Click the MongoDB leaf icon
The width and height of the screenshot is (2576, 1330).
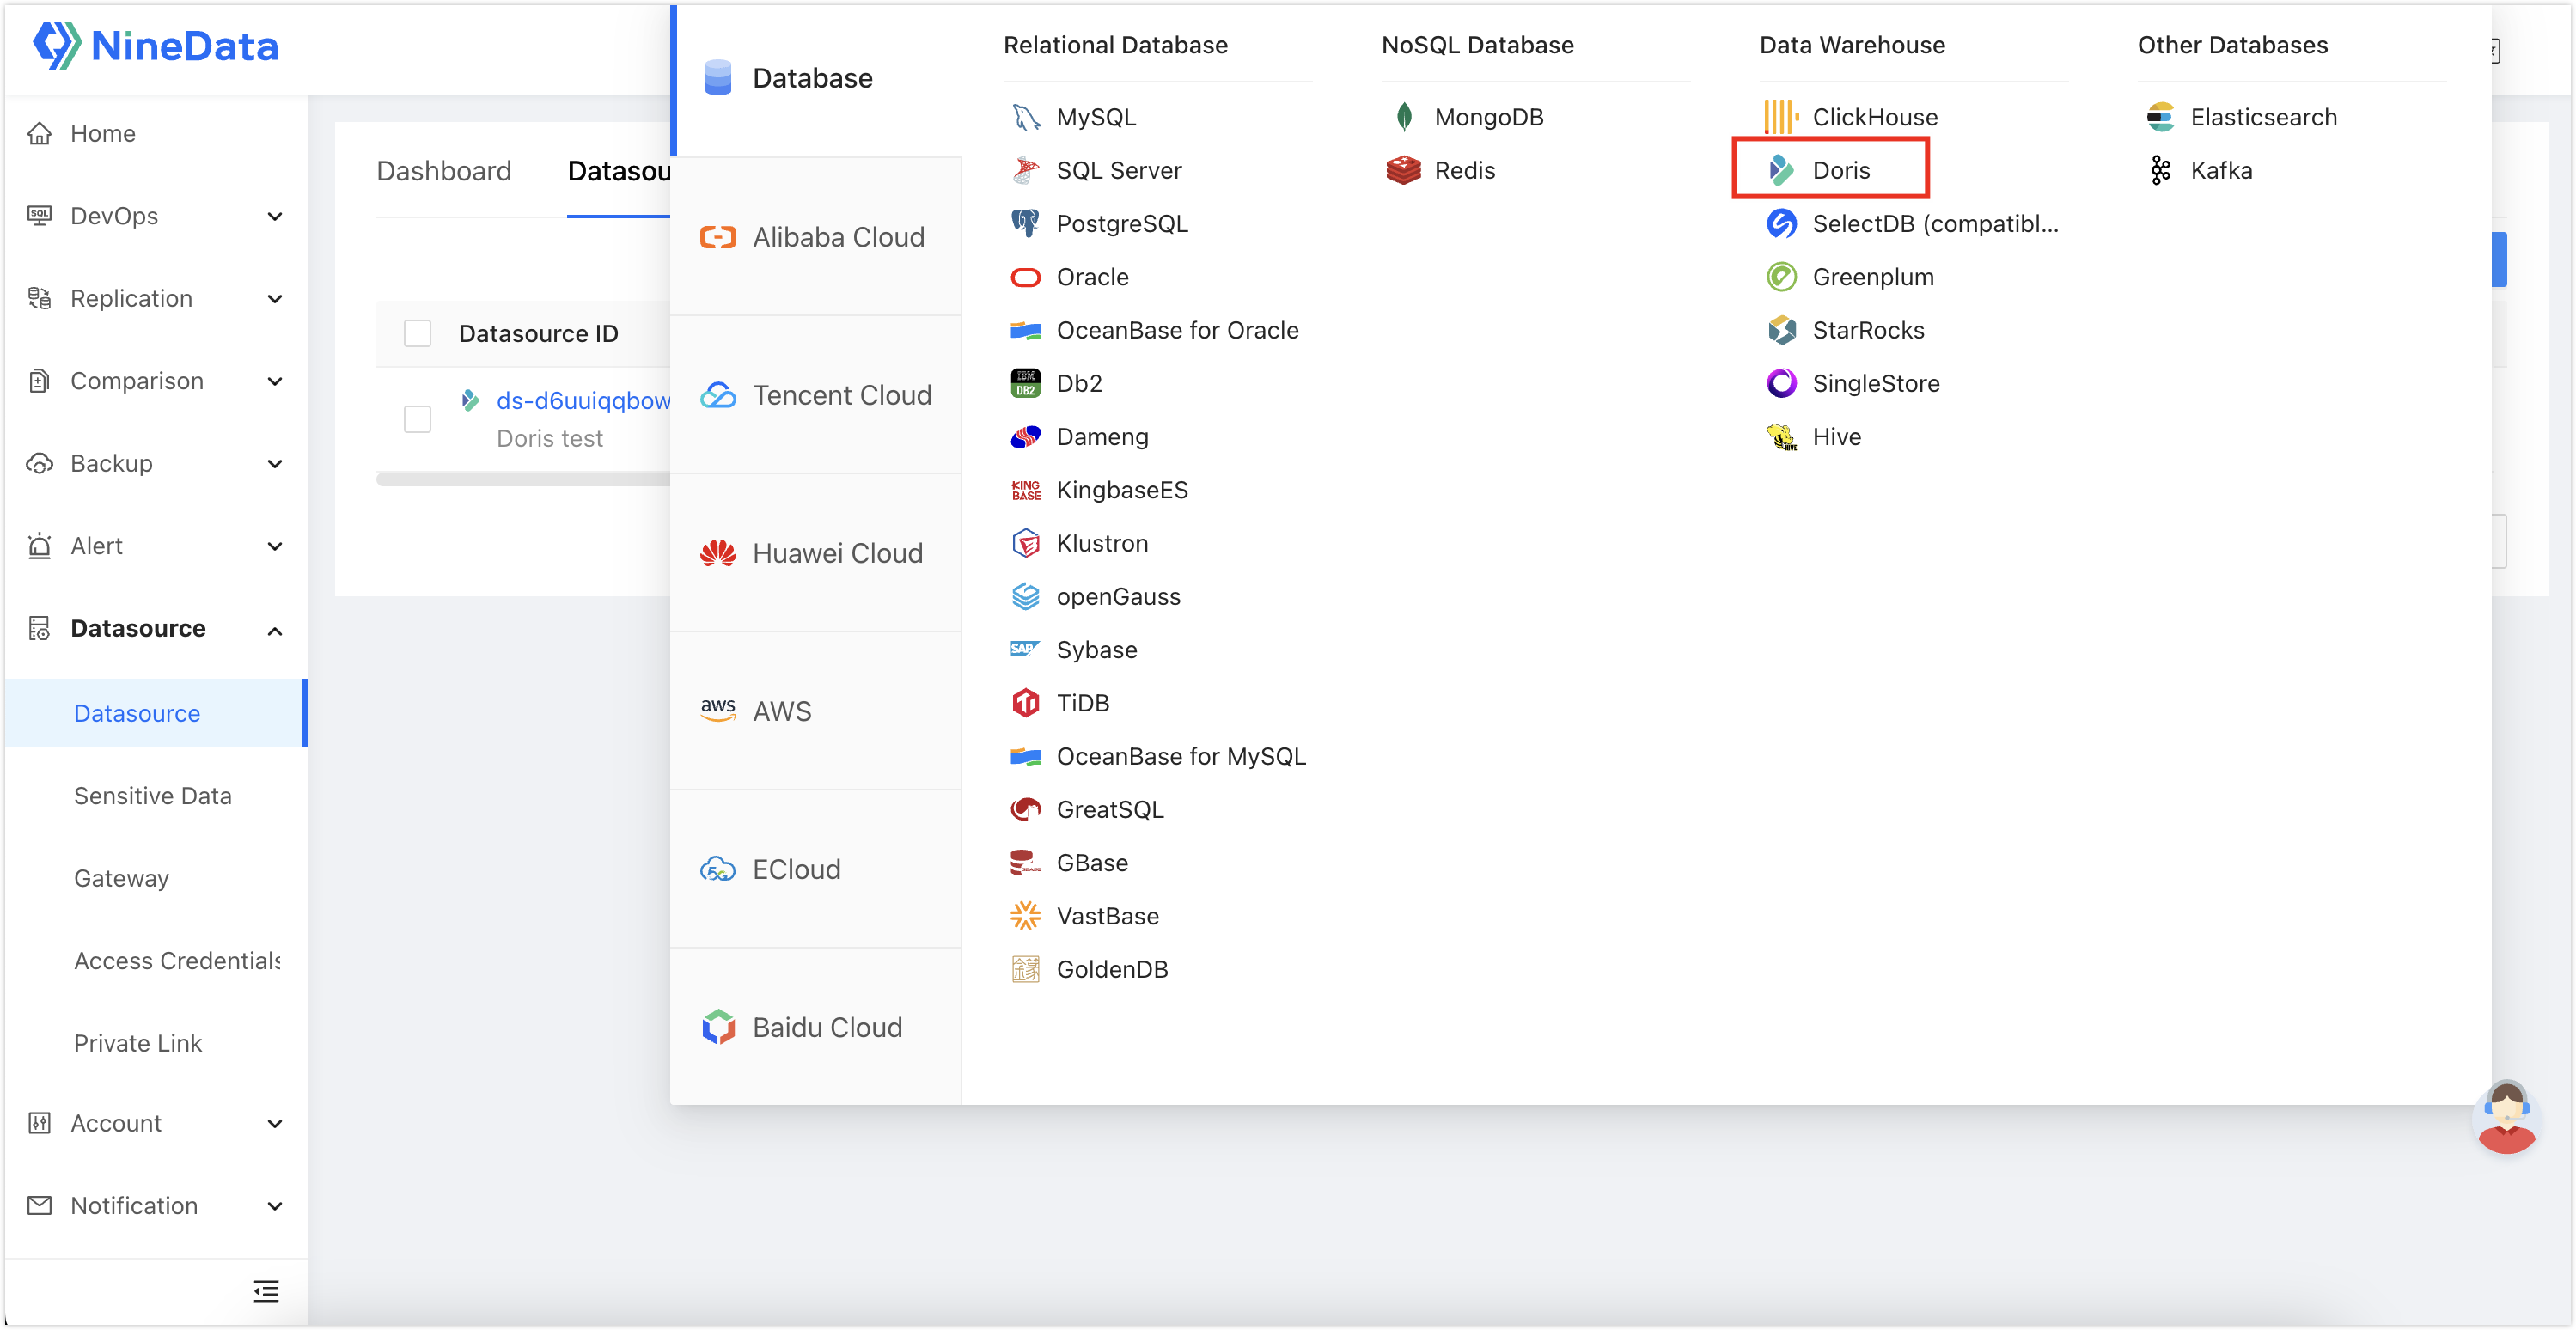[x=1404, y=117]
